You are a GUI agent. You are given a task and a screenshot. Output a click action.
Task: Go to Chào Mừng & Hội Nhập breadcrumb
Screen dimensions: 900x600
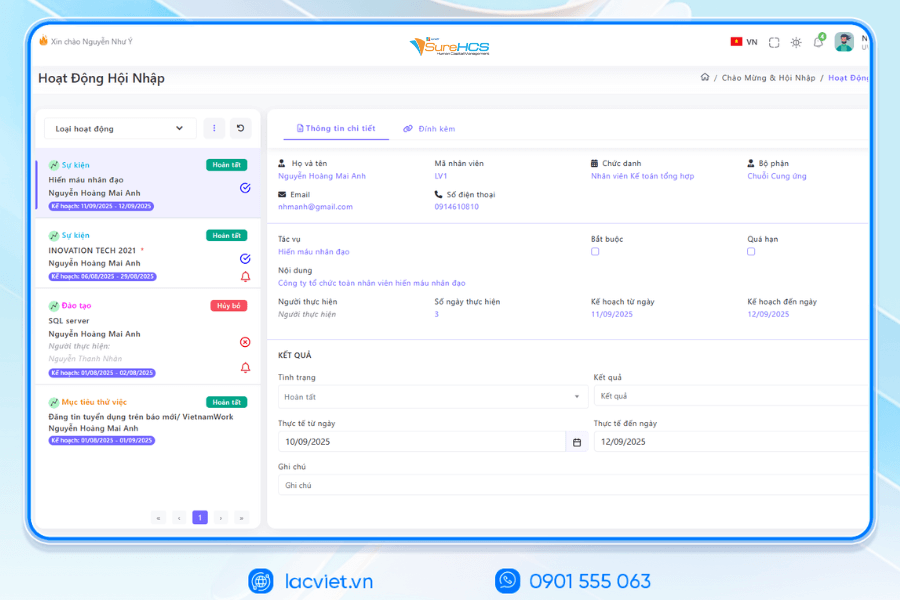coord(768,77)
